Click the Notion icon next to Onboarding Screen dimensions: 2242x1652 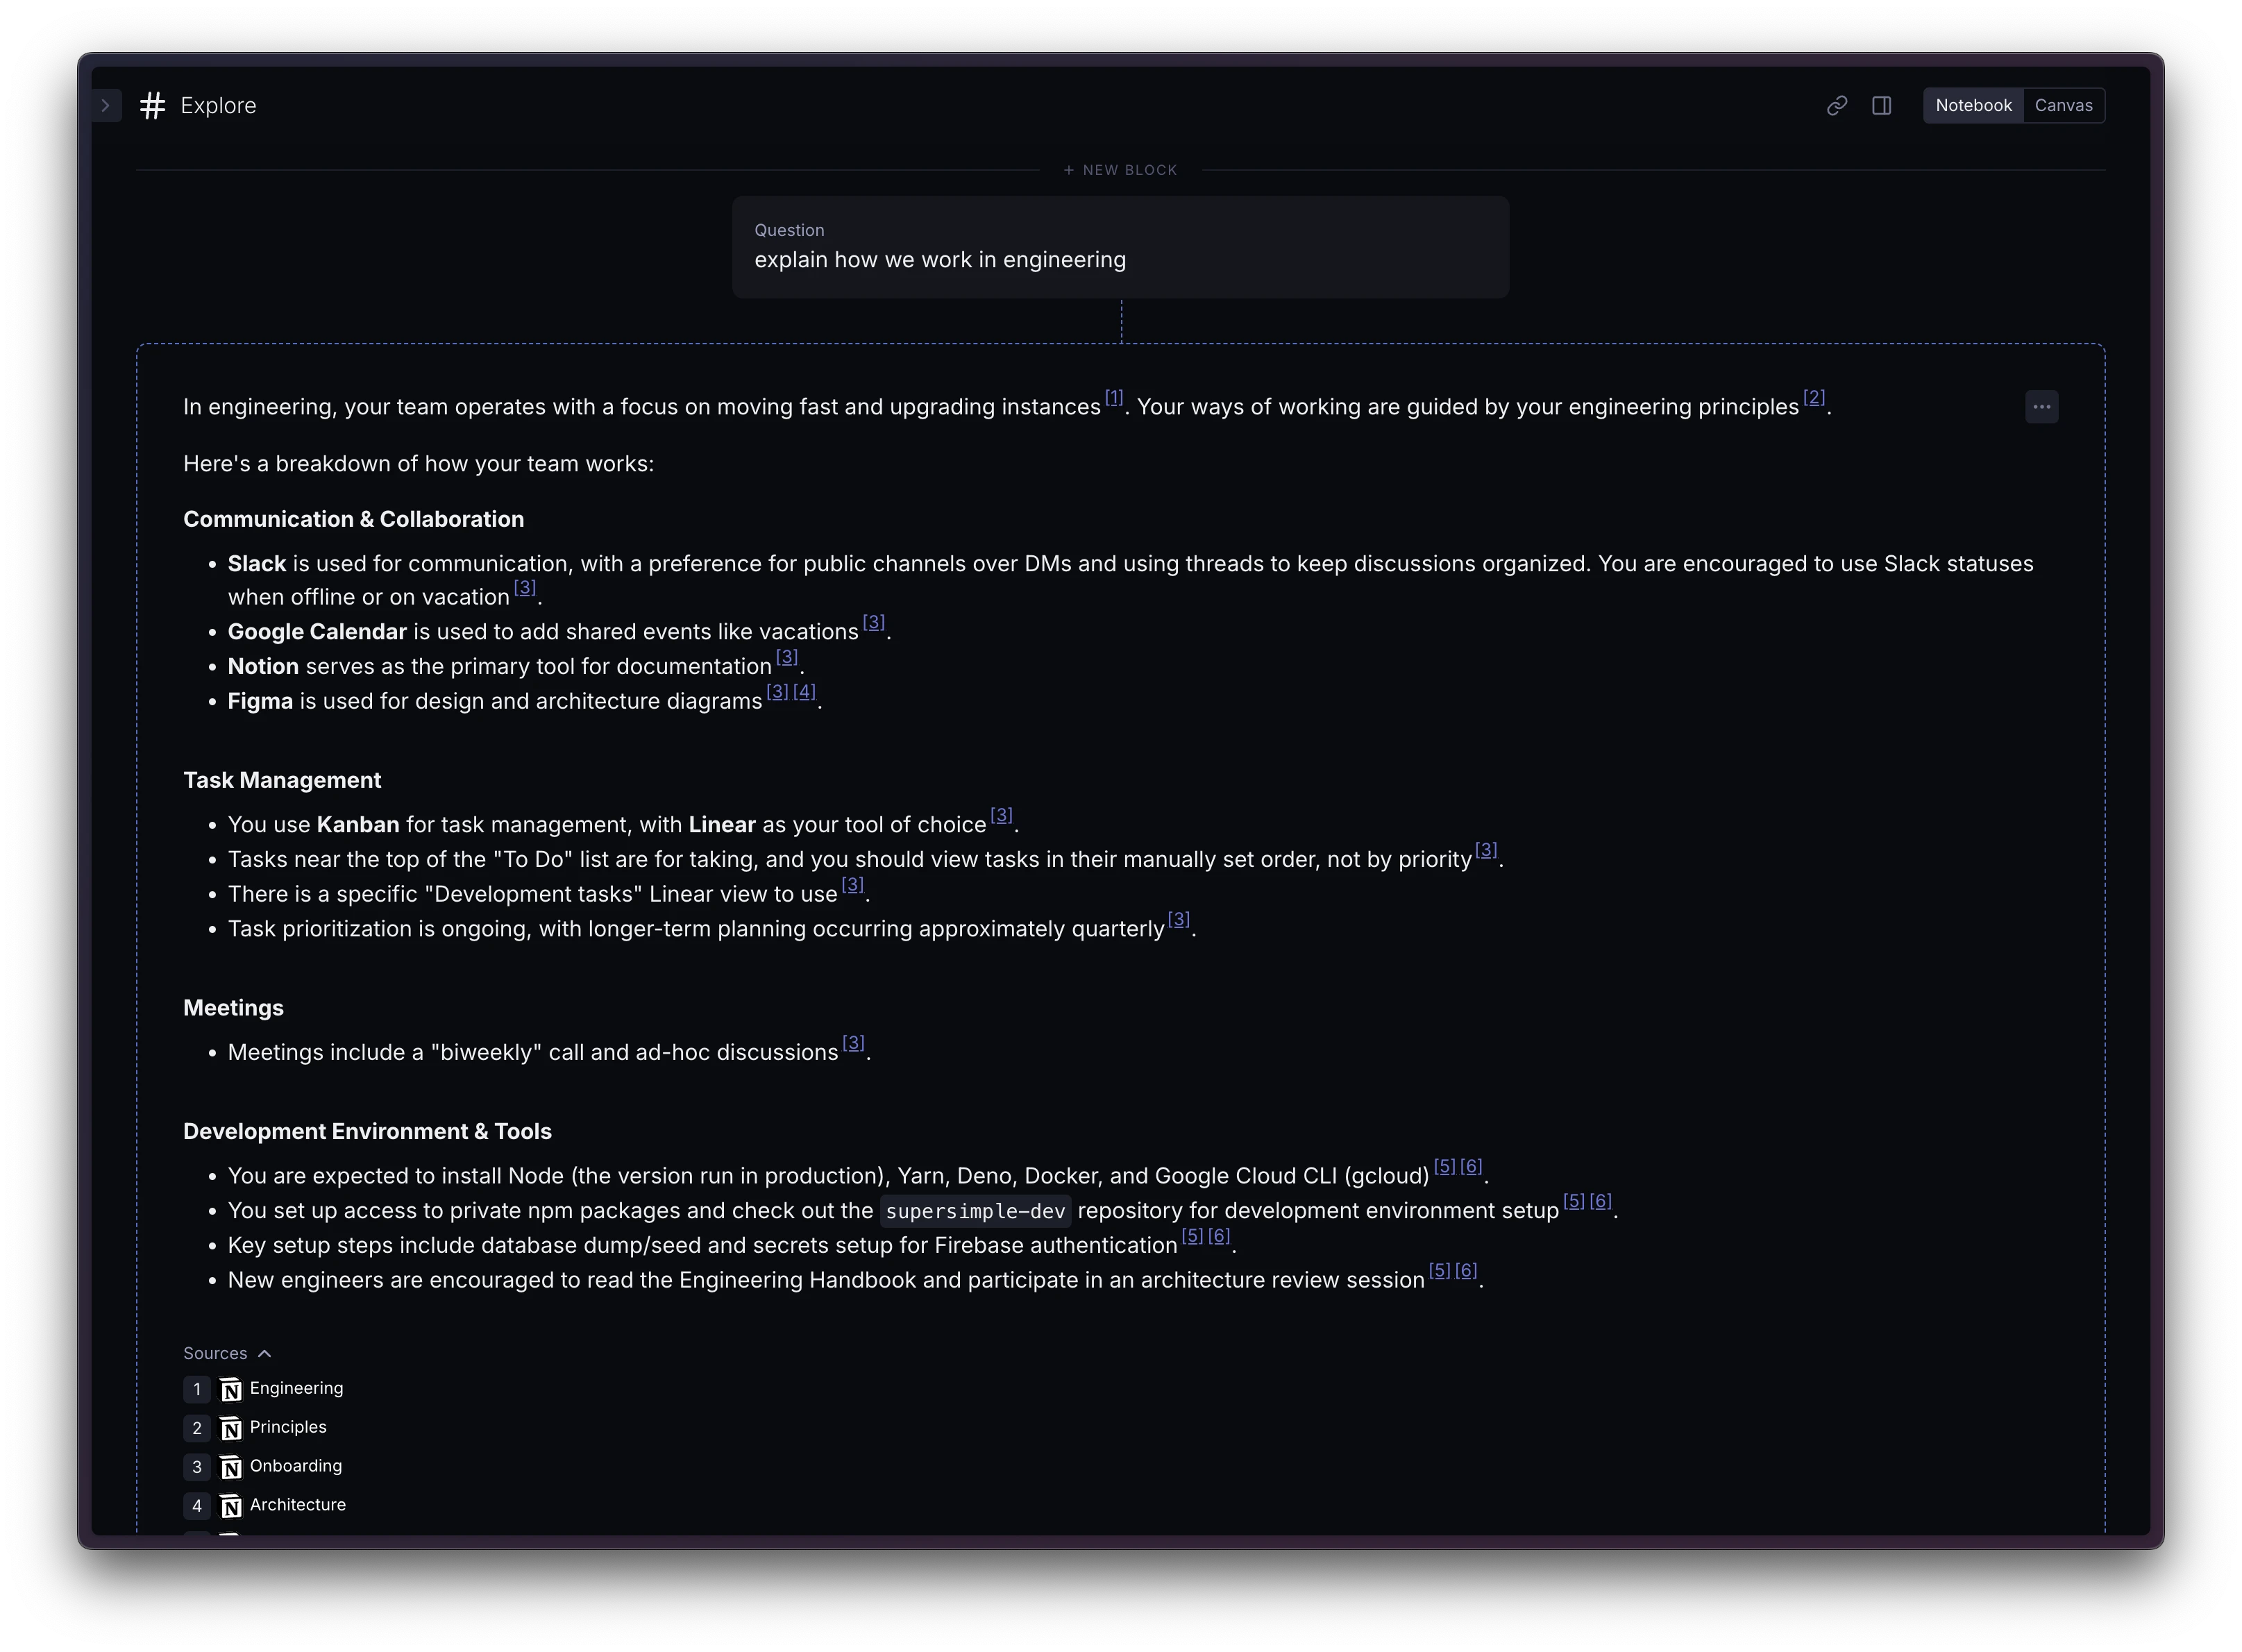(231, 1467)
